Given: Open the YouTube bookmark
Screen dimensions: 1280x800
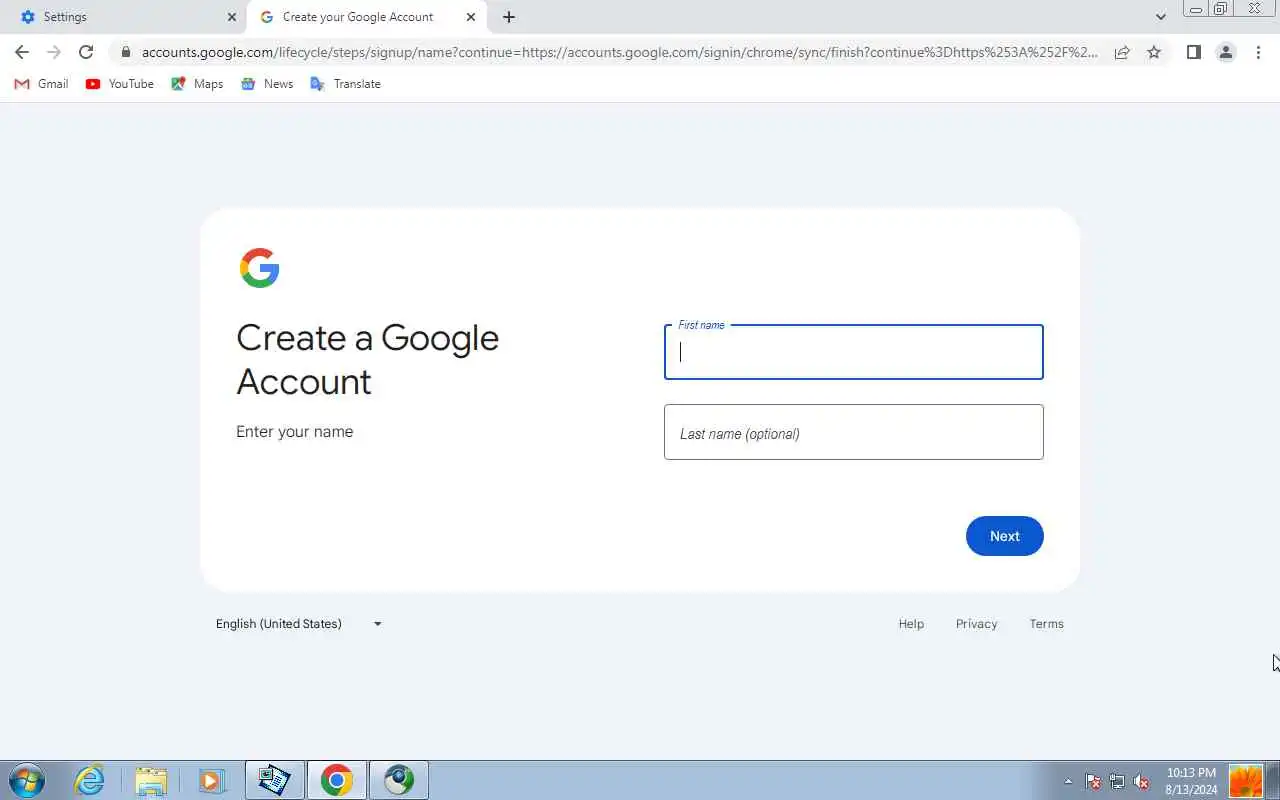Looking at the screenshot, I should point(120,84).
